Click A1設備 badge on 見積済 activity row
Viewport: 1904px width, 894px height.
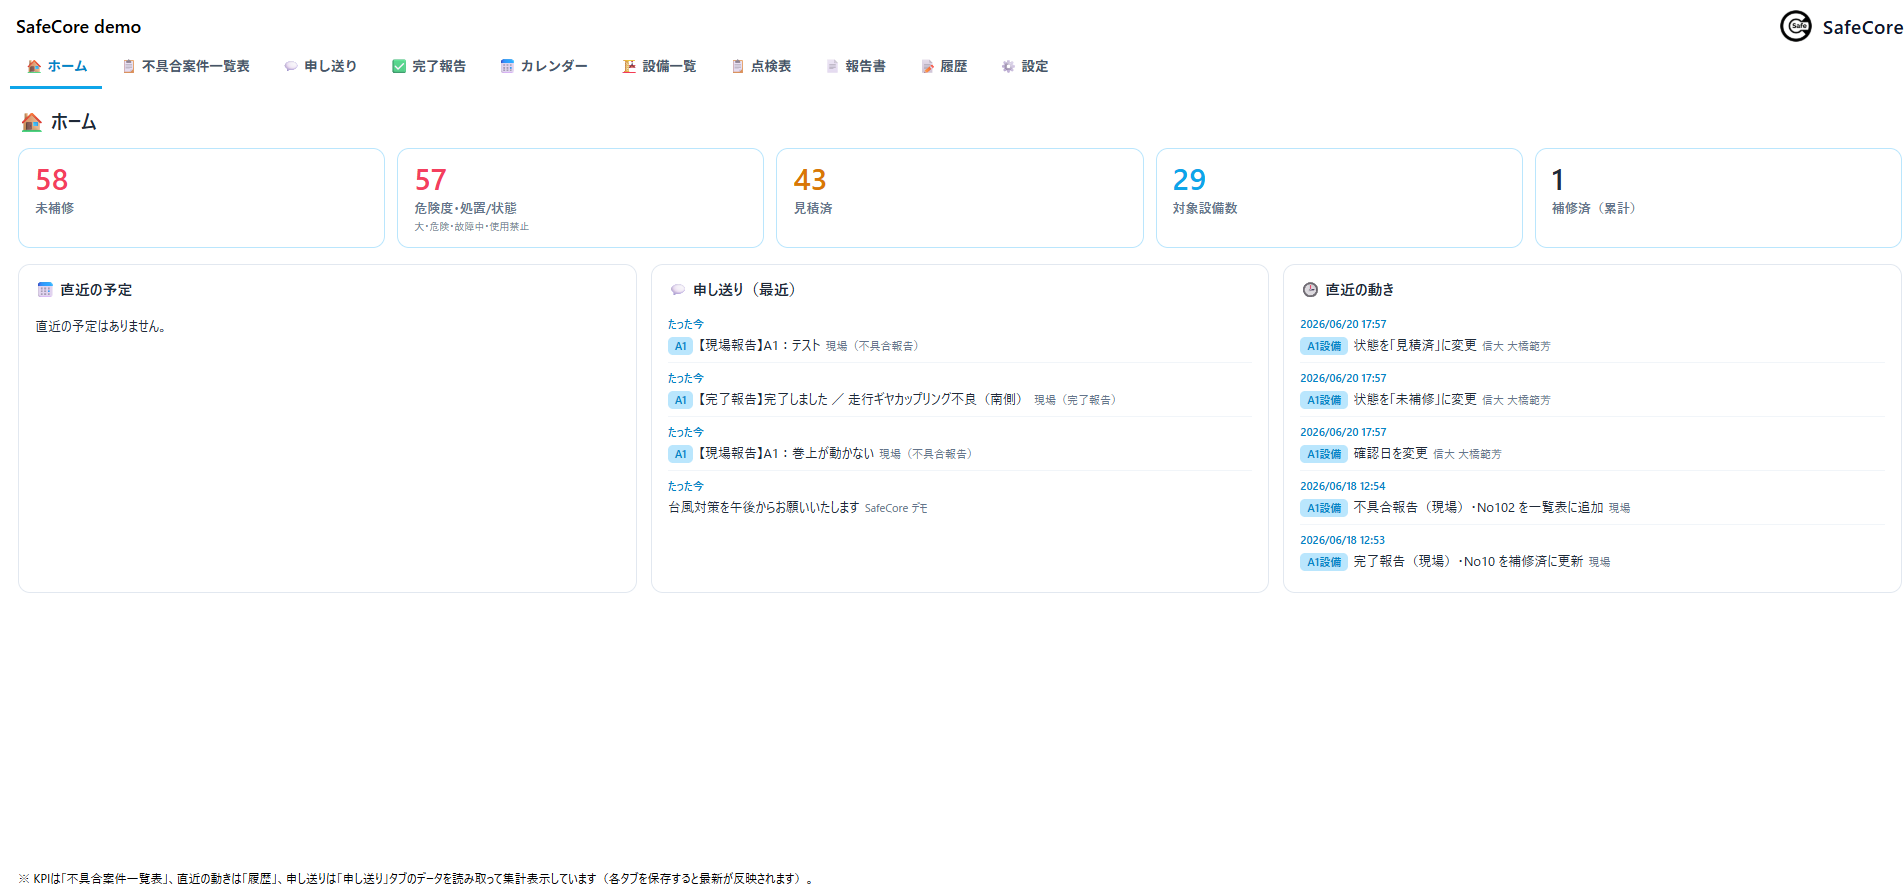tap(1324, 346)
